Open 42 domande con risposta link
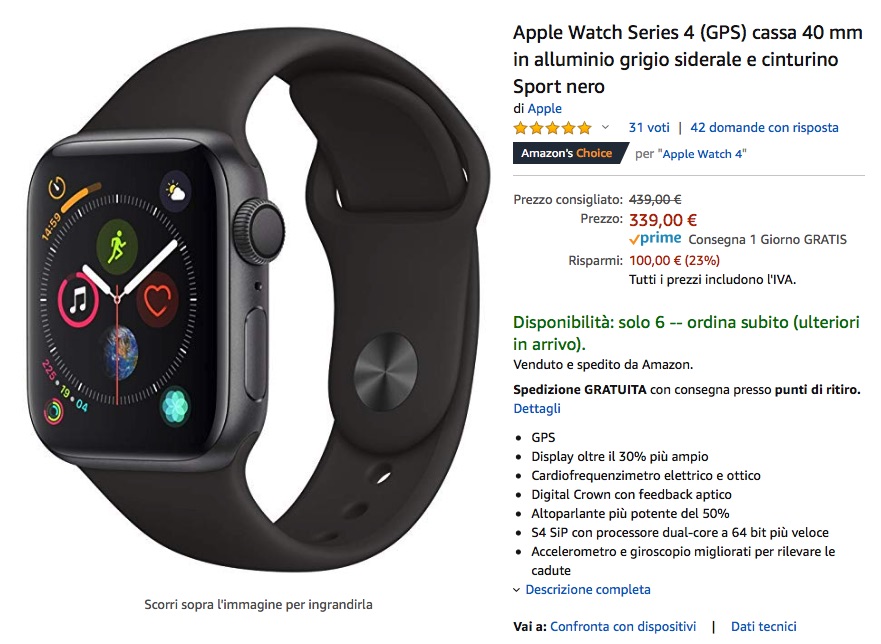The width and height of the screenshot is (881, 644). [764, 128]
